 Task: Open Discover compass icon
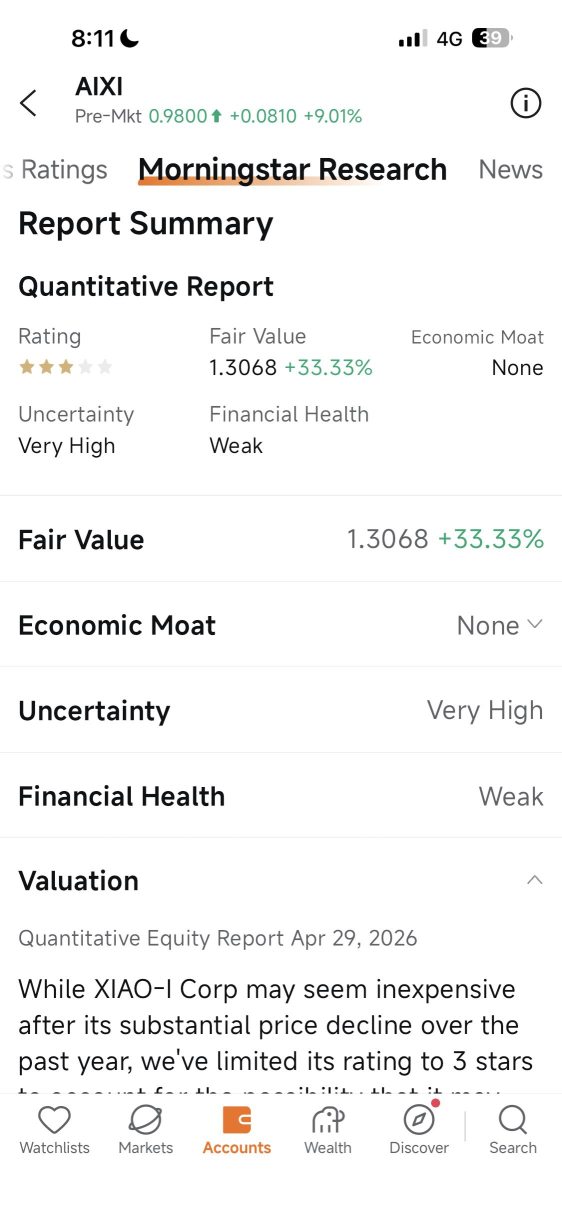[419, 1119]
